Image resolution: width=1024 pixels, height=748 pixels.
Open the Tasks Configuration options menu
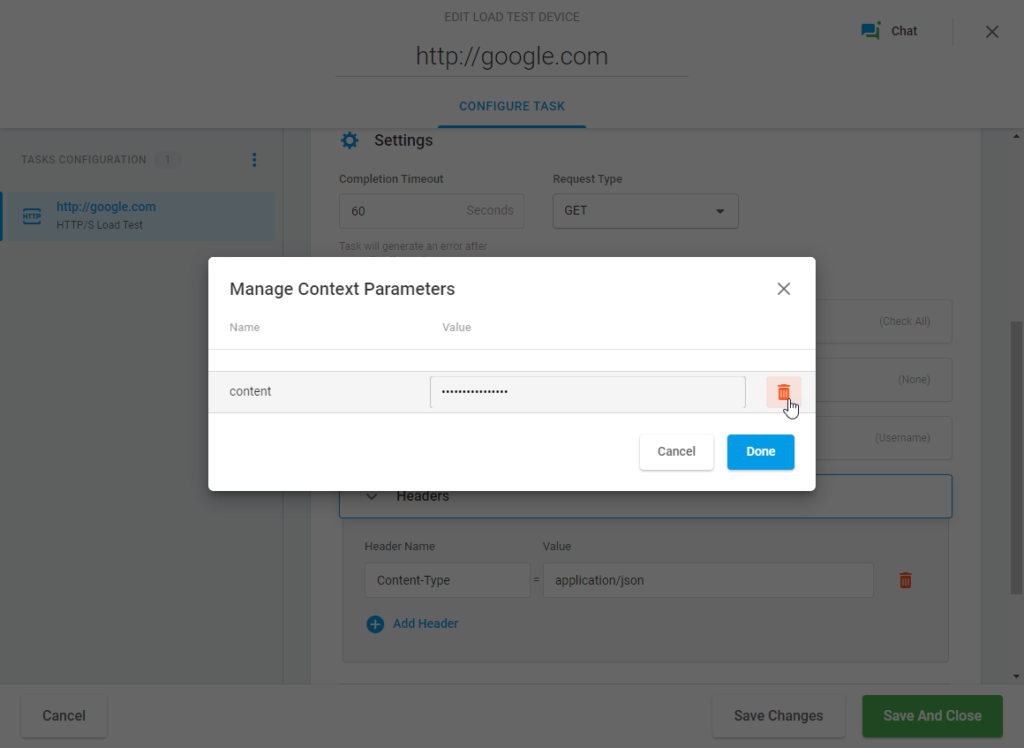(x=254, y=159)
